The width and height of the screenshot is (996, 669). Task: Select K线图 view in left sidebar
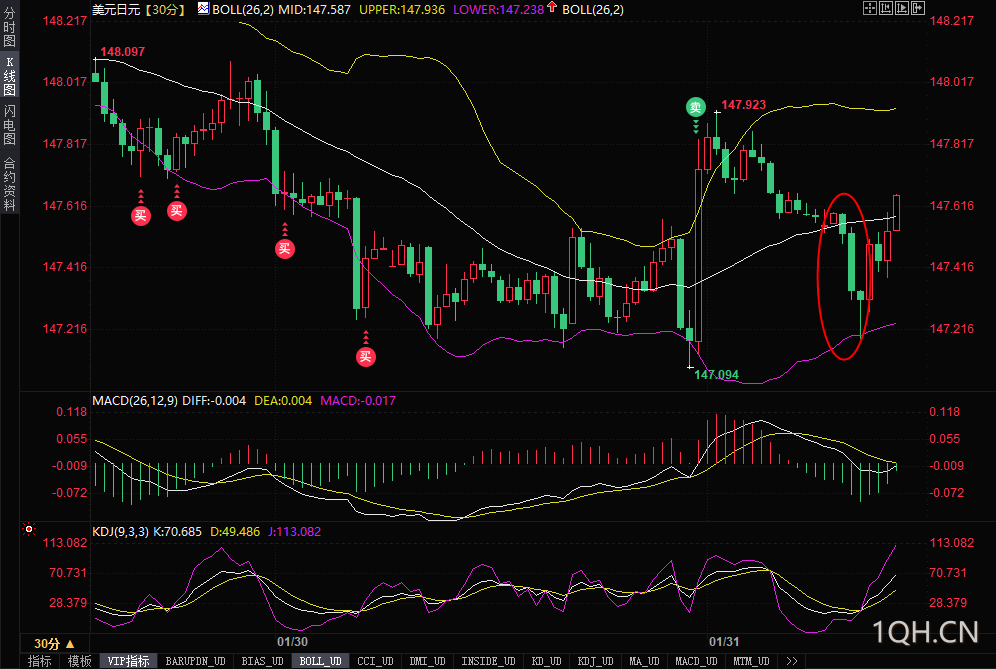(x=10, y=76)
